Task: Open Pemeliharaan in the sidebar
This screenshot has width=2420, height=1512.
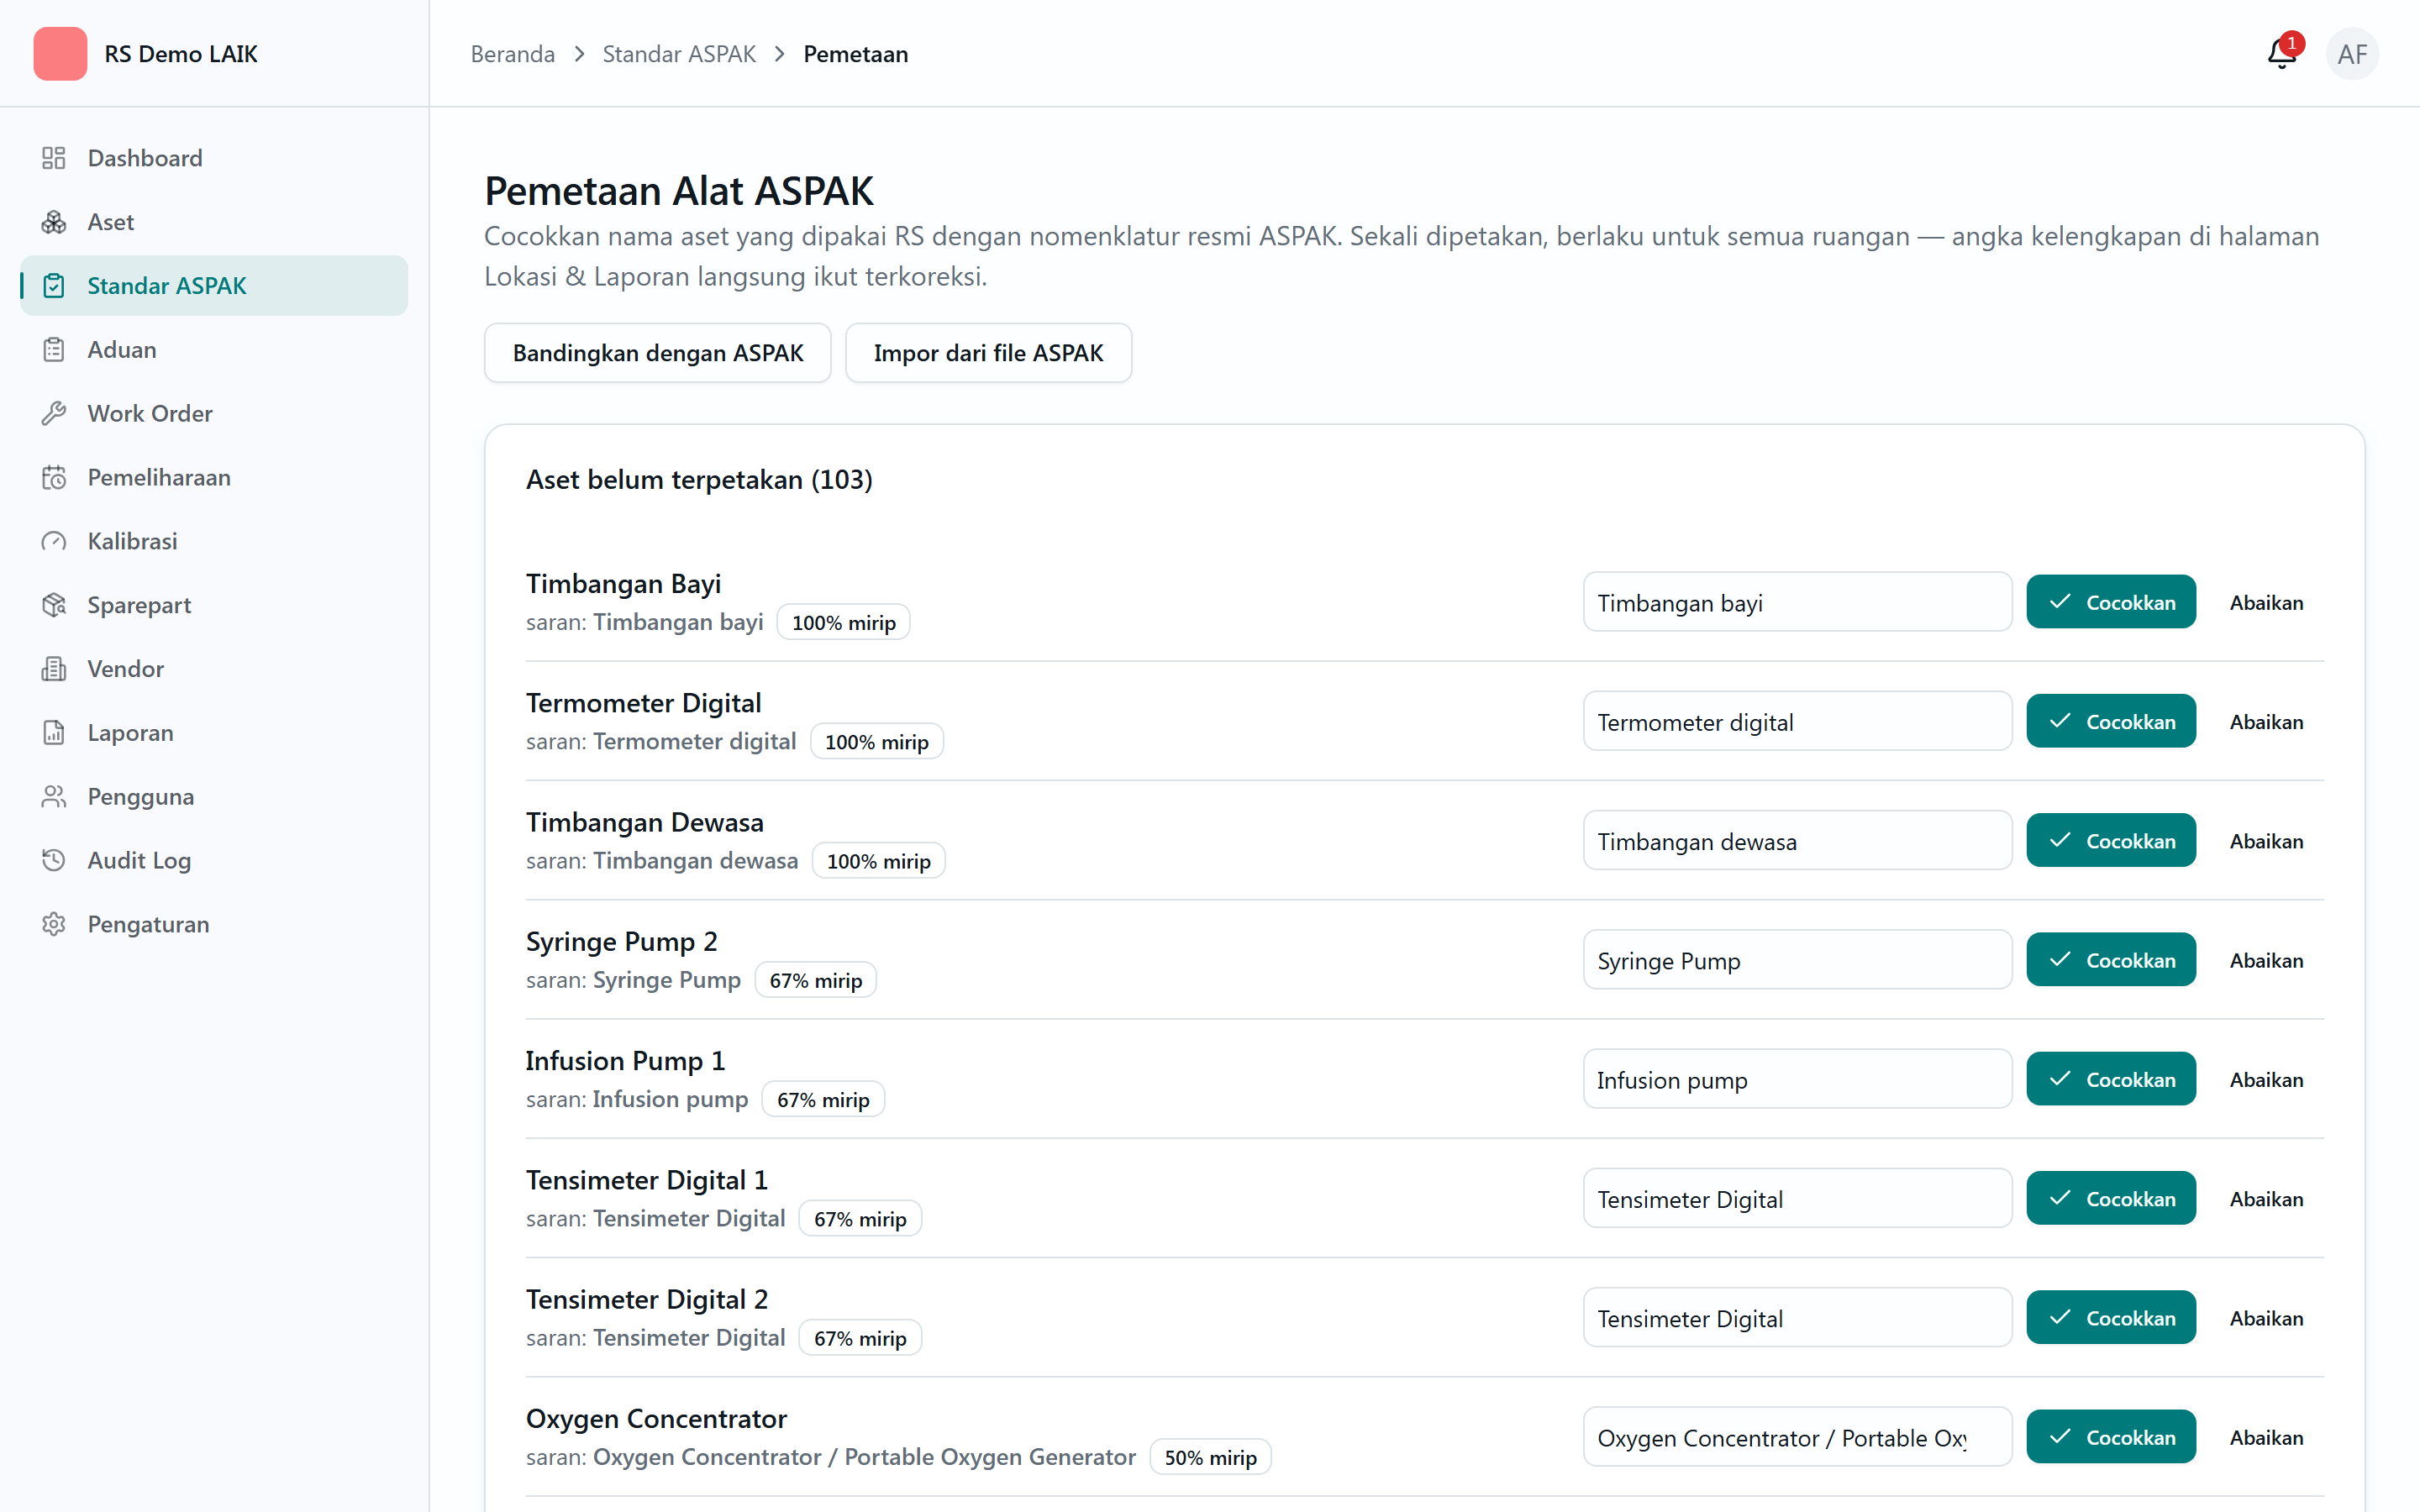Action: pyautogui.click(x=214, y=478)
